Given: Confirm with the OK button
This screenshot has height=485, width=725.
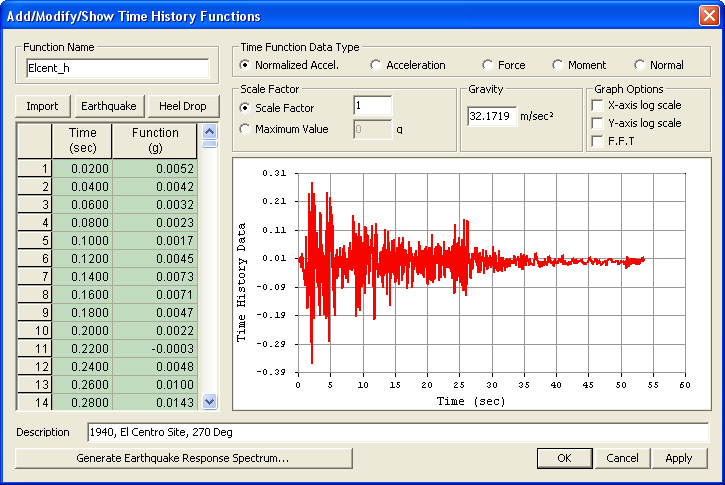Looking at the screenshot, I should (565, 458).
